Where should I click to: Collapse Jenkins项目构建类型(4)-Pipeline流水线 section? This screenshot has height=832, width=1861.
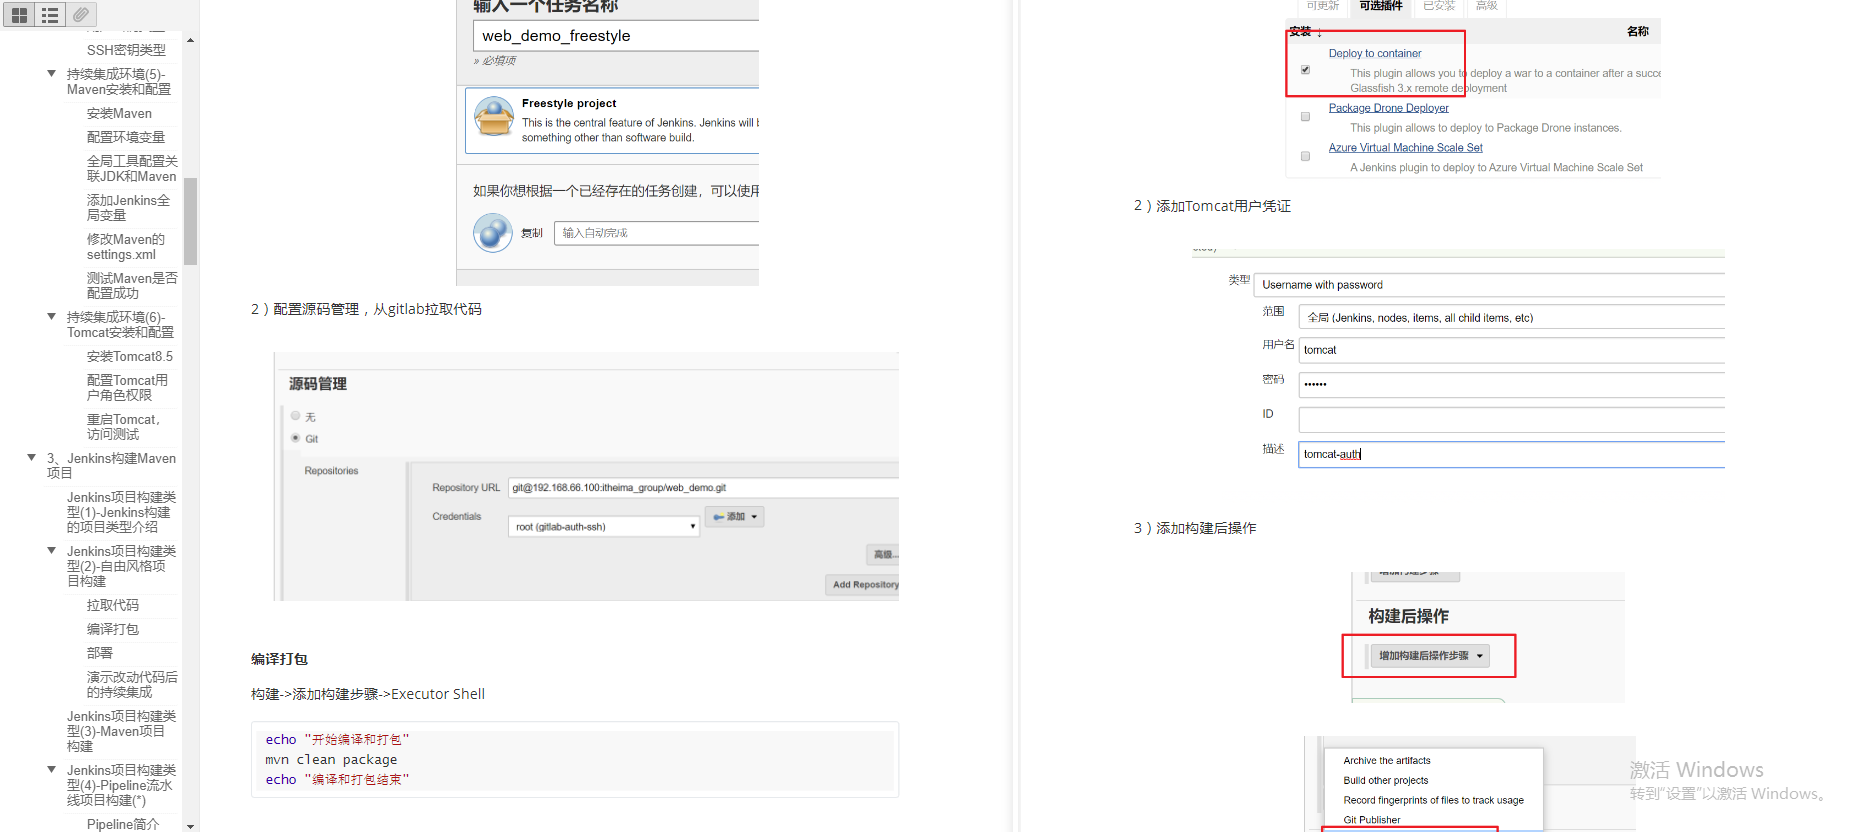52,769
